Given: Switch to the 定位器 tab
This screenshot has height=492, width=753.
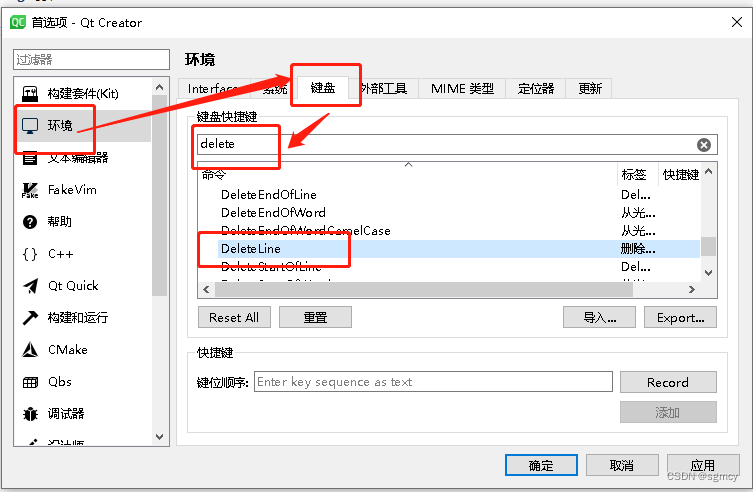Looking at the screenshot, I should point(536,89).
